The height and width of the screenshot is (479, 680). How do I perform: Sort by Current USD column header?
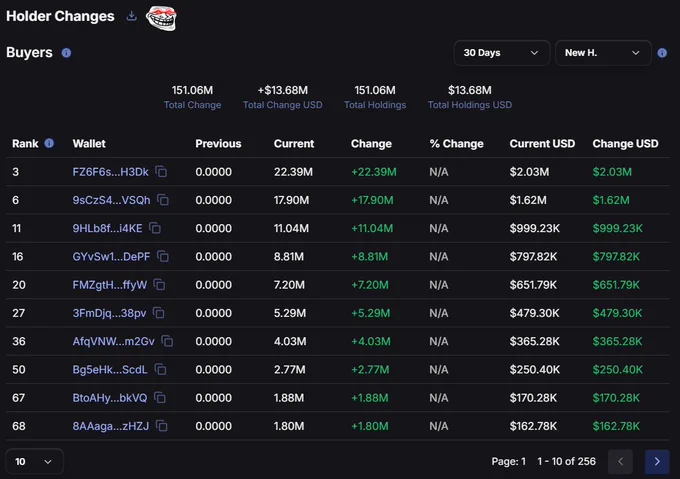coord(542,143)
